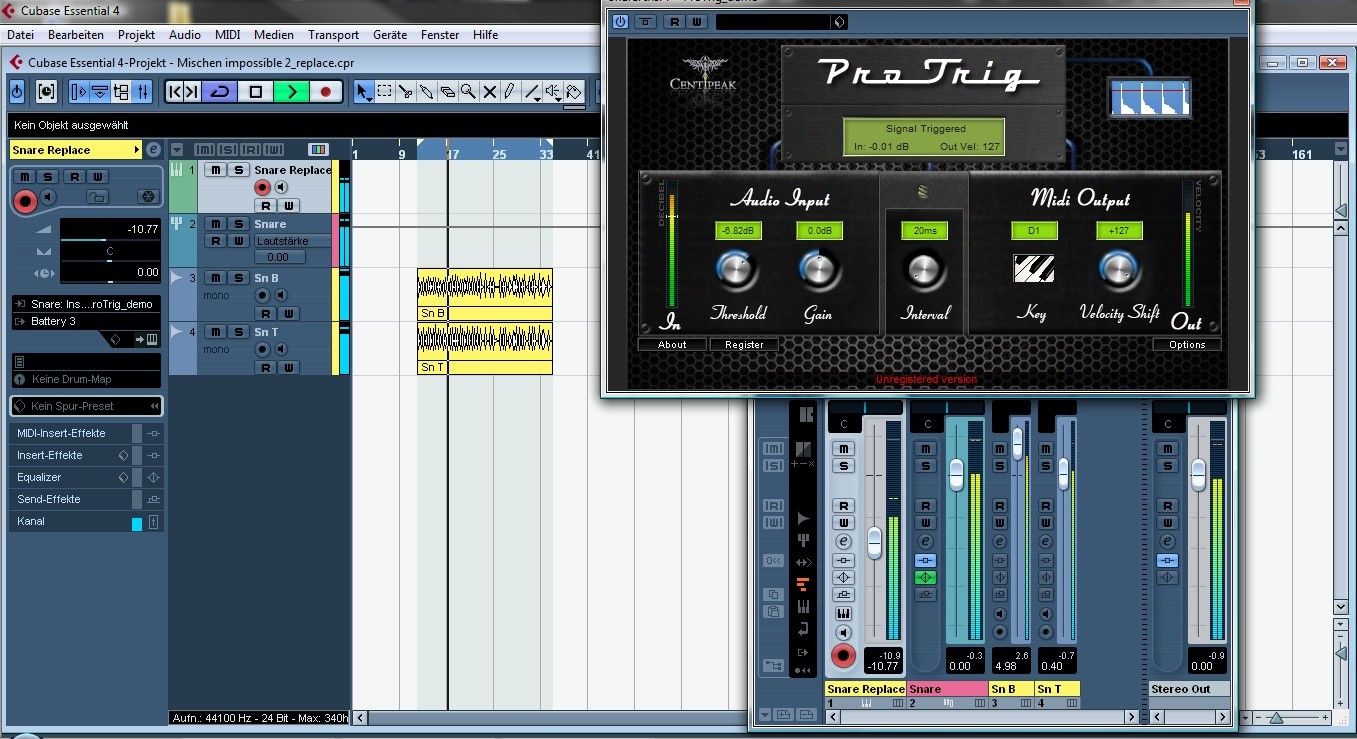Select the Erase tool
Screen dimensions: 1357x739
tap(448, 92)
